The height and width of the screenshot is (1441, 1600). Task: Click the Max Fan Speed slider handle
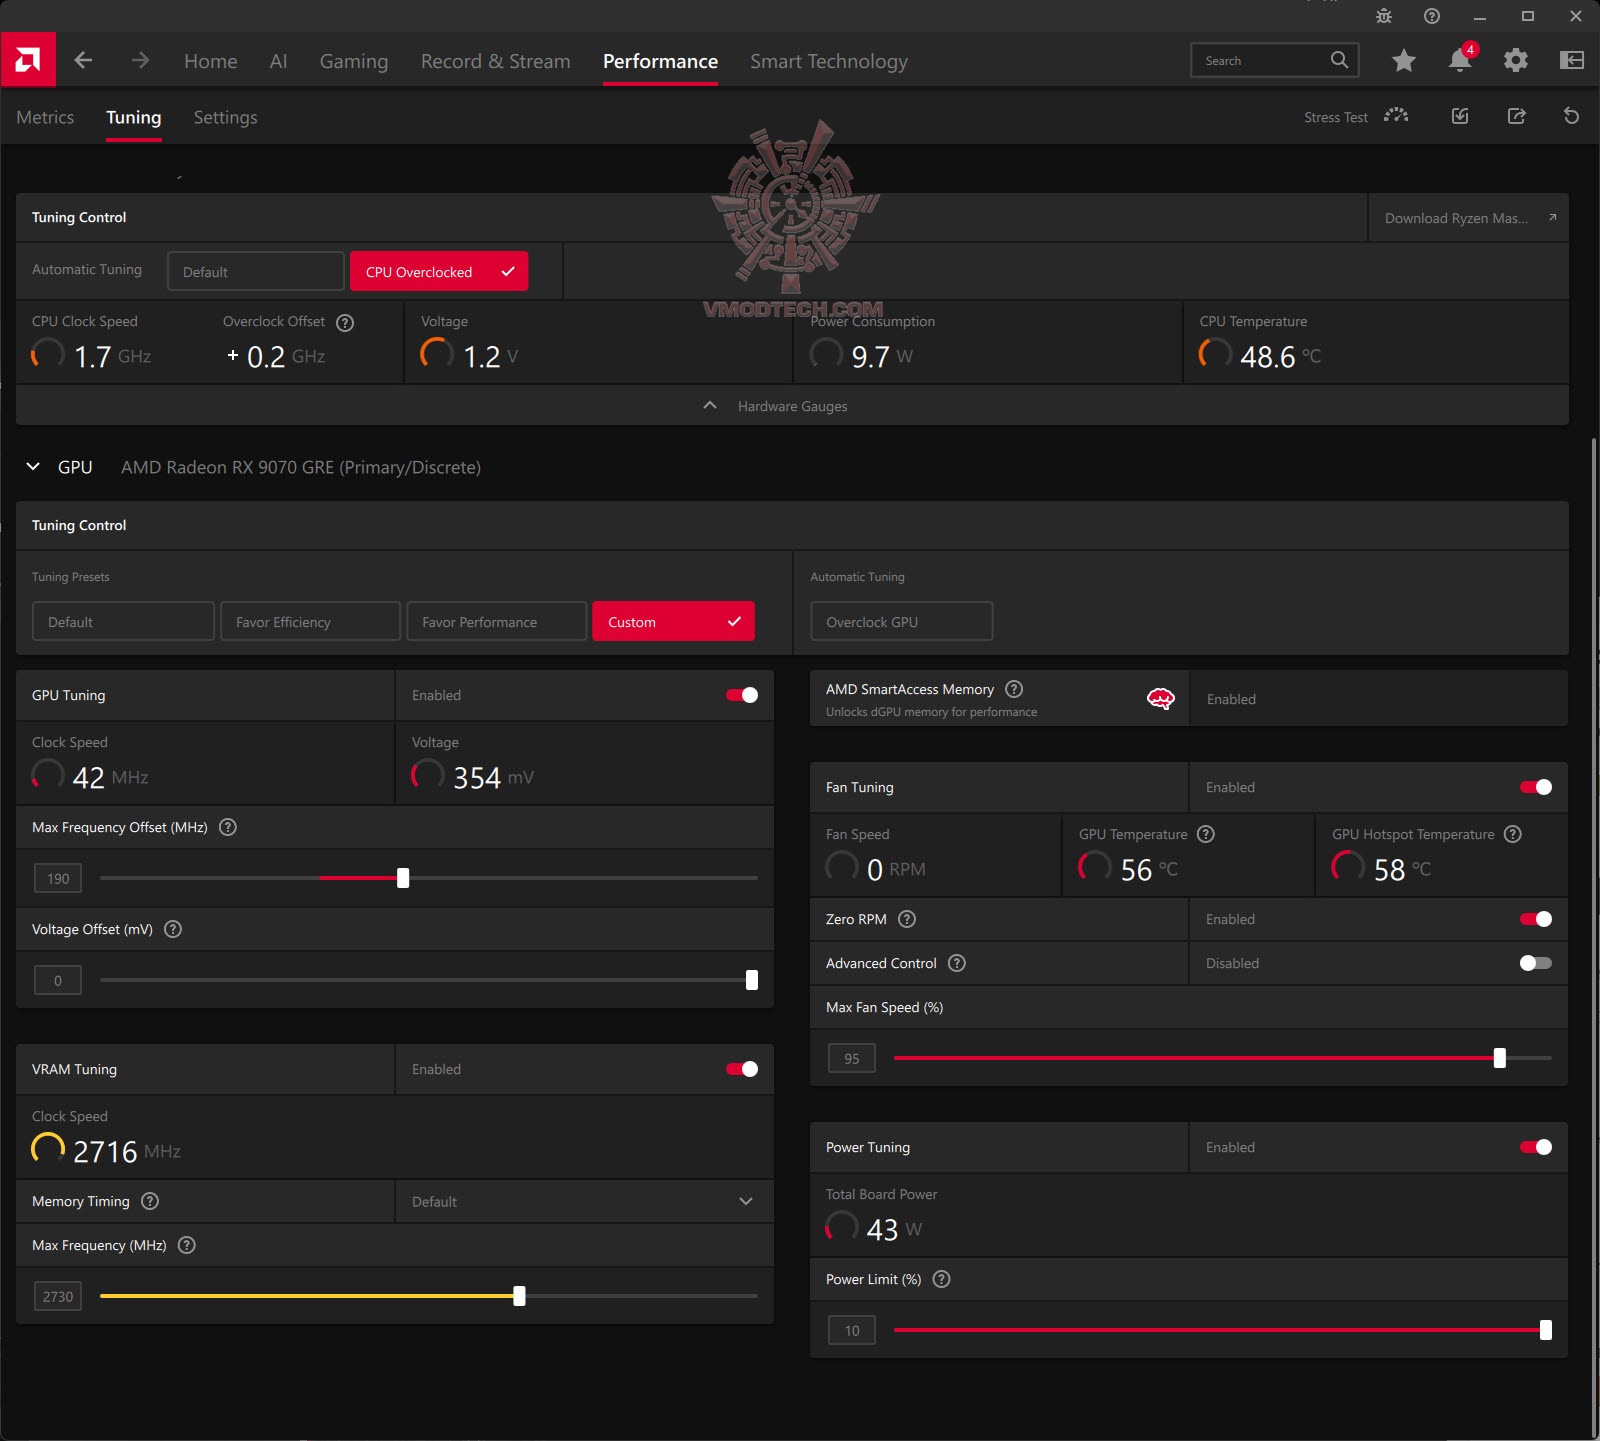point(1500,1058)
